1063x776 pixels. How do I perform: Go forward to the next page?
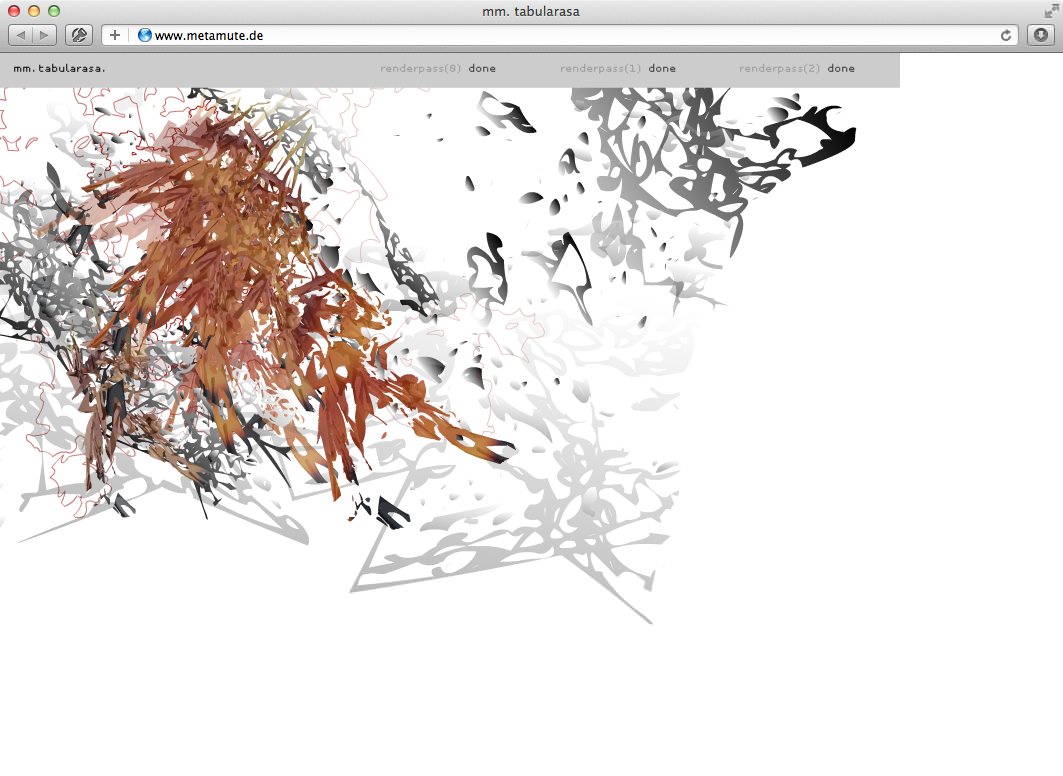tap(45, 35)
